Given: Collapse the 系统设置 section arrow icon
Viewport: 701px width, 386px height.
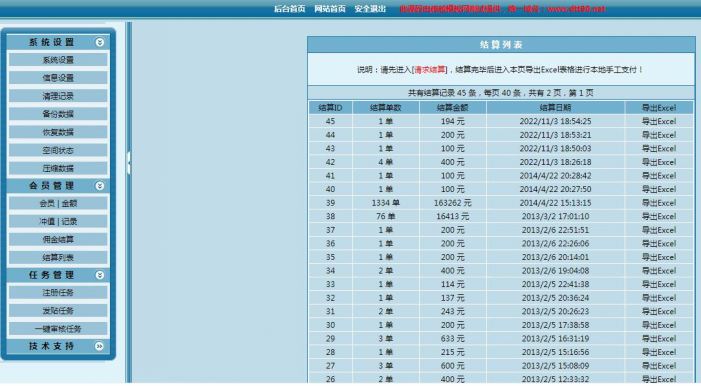Looking at the screenshot, I should pos(100,42).
